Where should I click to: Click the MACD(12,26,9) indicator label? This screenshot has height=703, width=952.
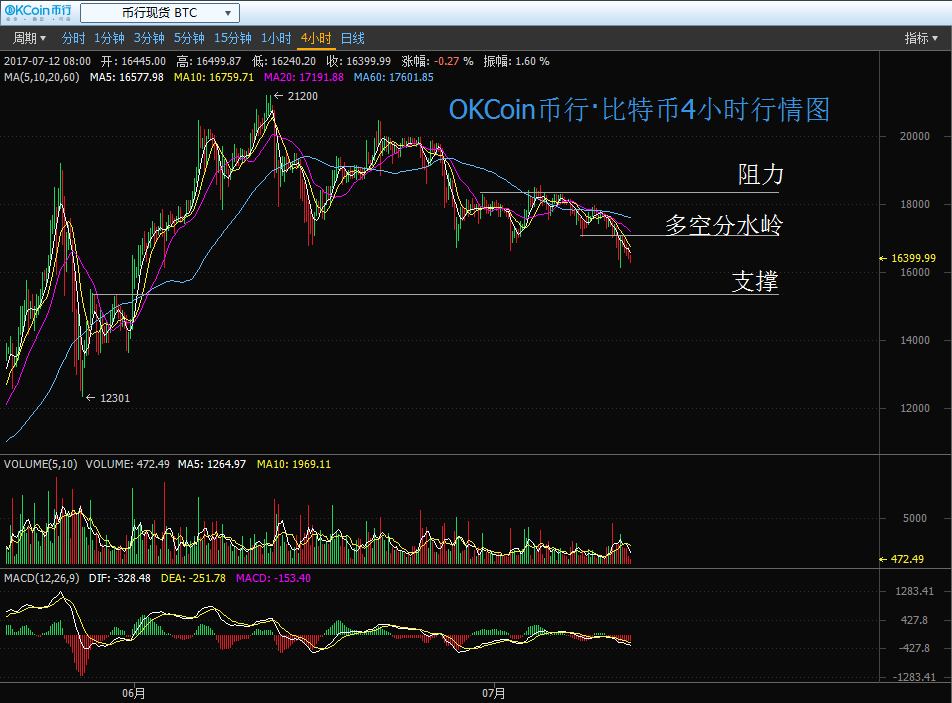tap(41, 579)
